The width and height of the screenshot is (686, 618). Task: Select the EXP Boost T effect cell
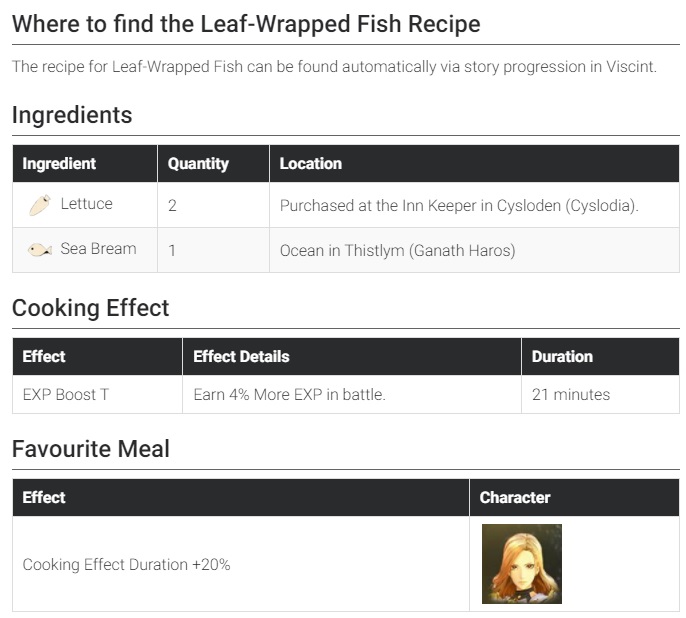click(x=66, y=395)
